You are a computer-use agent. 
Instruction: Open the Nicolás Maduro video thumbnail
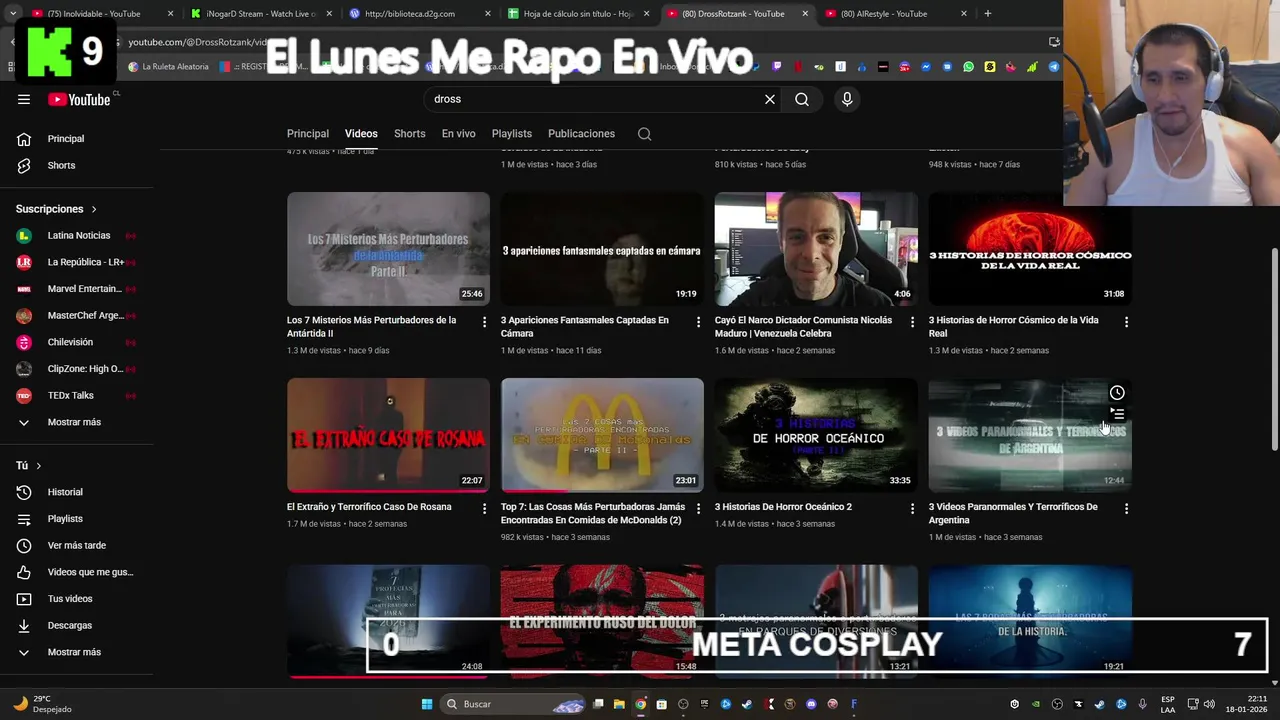tap(816, 249)
